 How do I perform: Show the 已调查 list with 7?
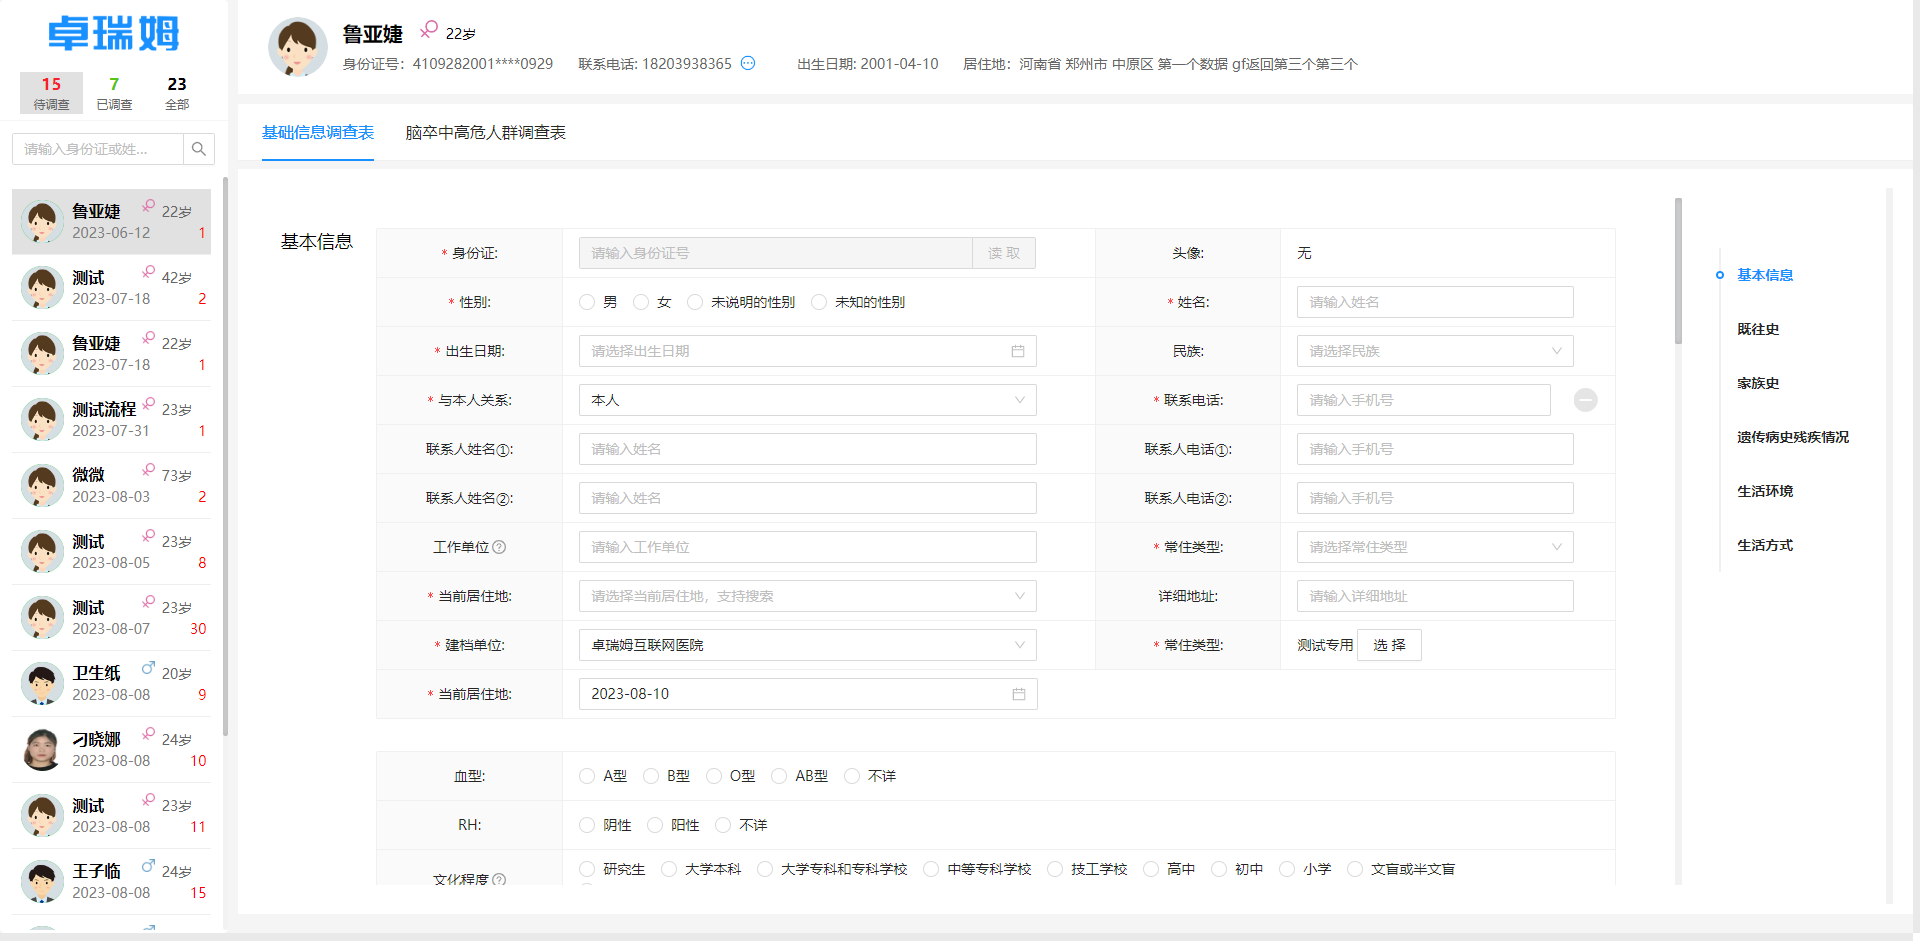tap(114, 93)
